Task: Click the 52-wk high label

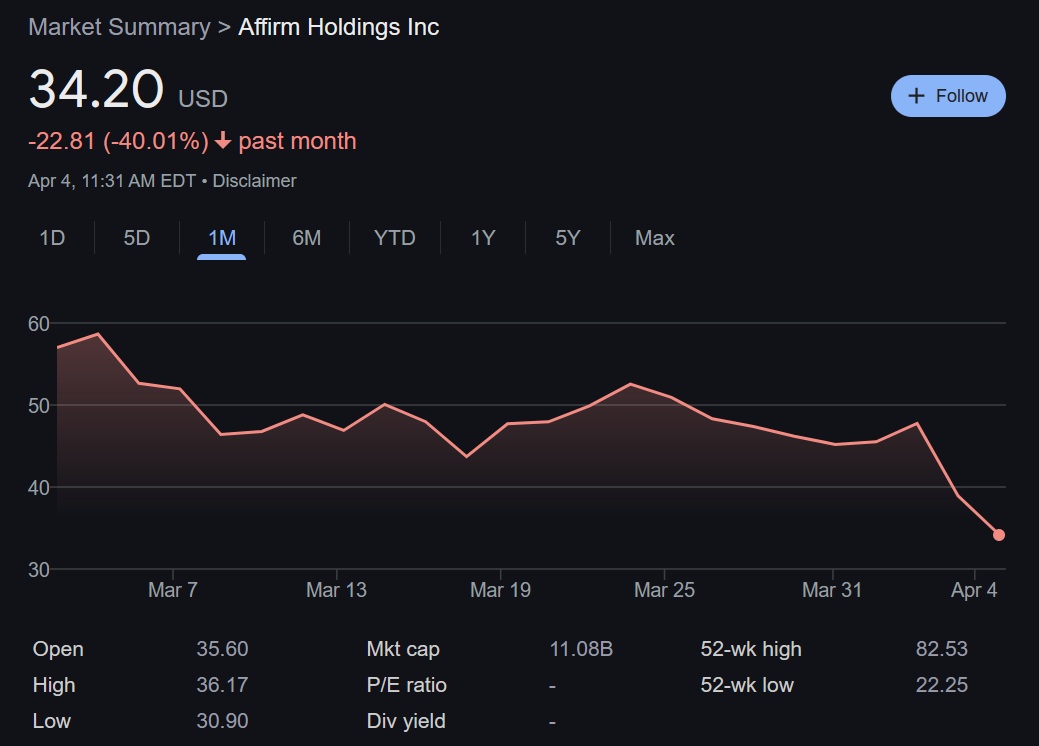Action: (x=751, y=649)
